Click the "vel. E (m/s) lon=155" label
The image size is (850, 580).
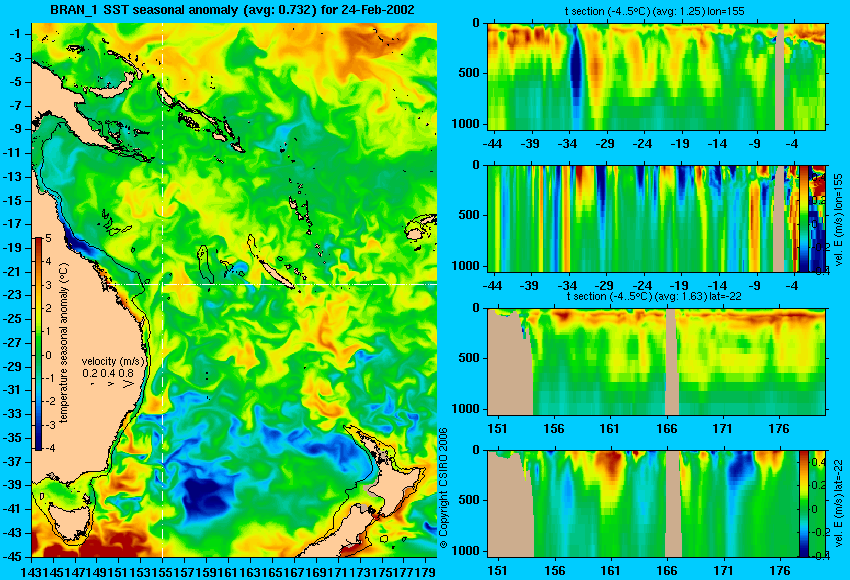point(839,220)
